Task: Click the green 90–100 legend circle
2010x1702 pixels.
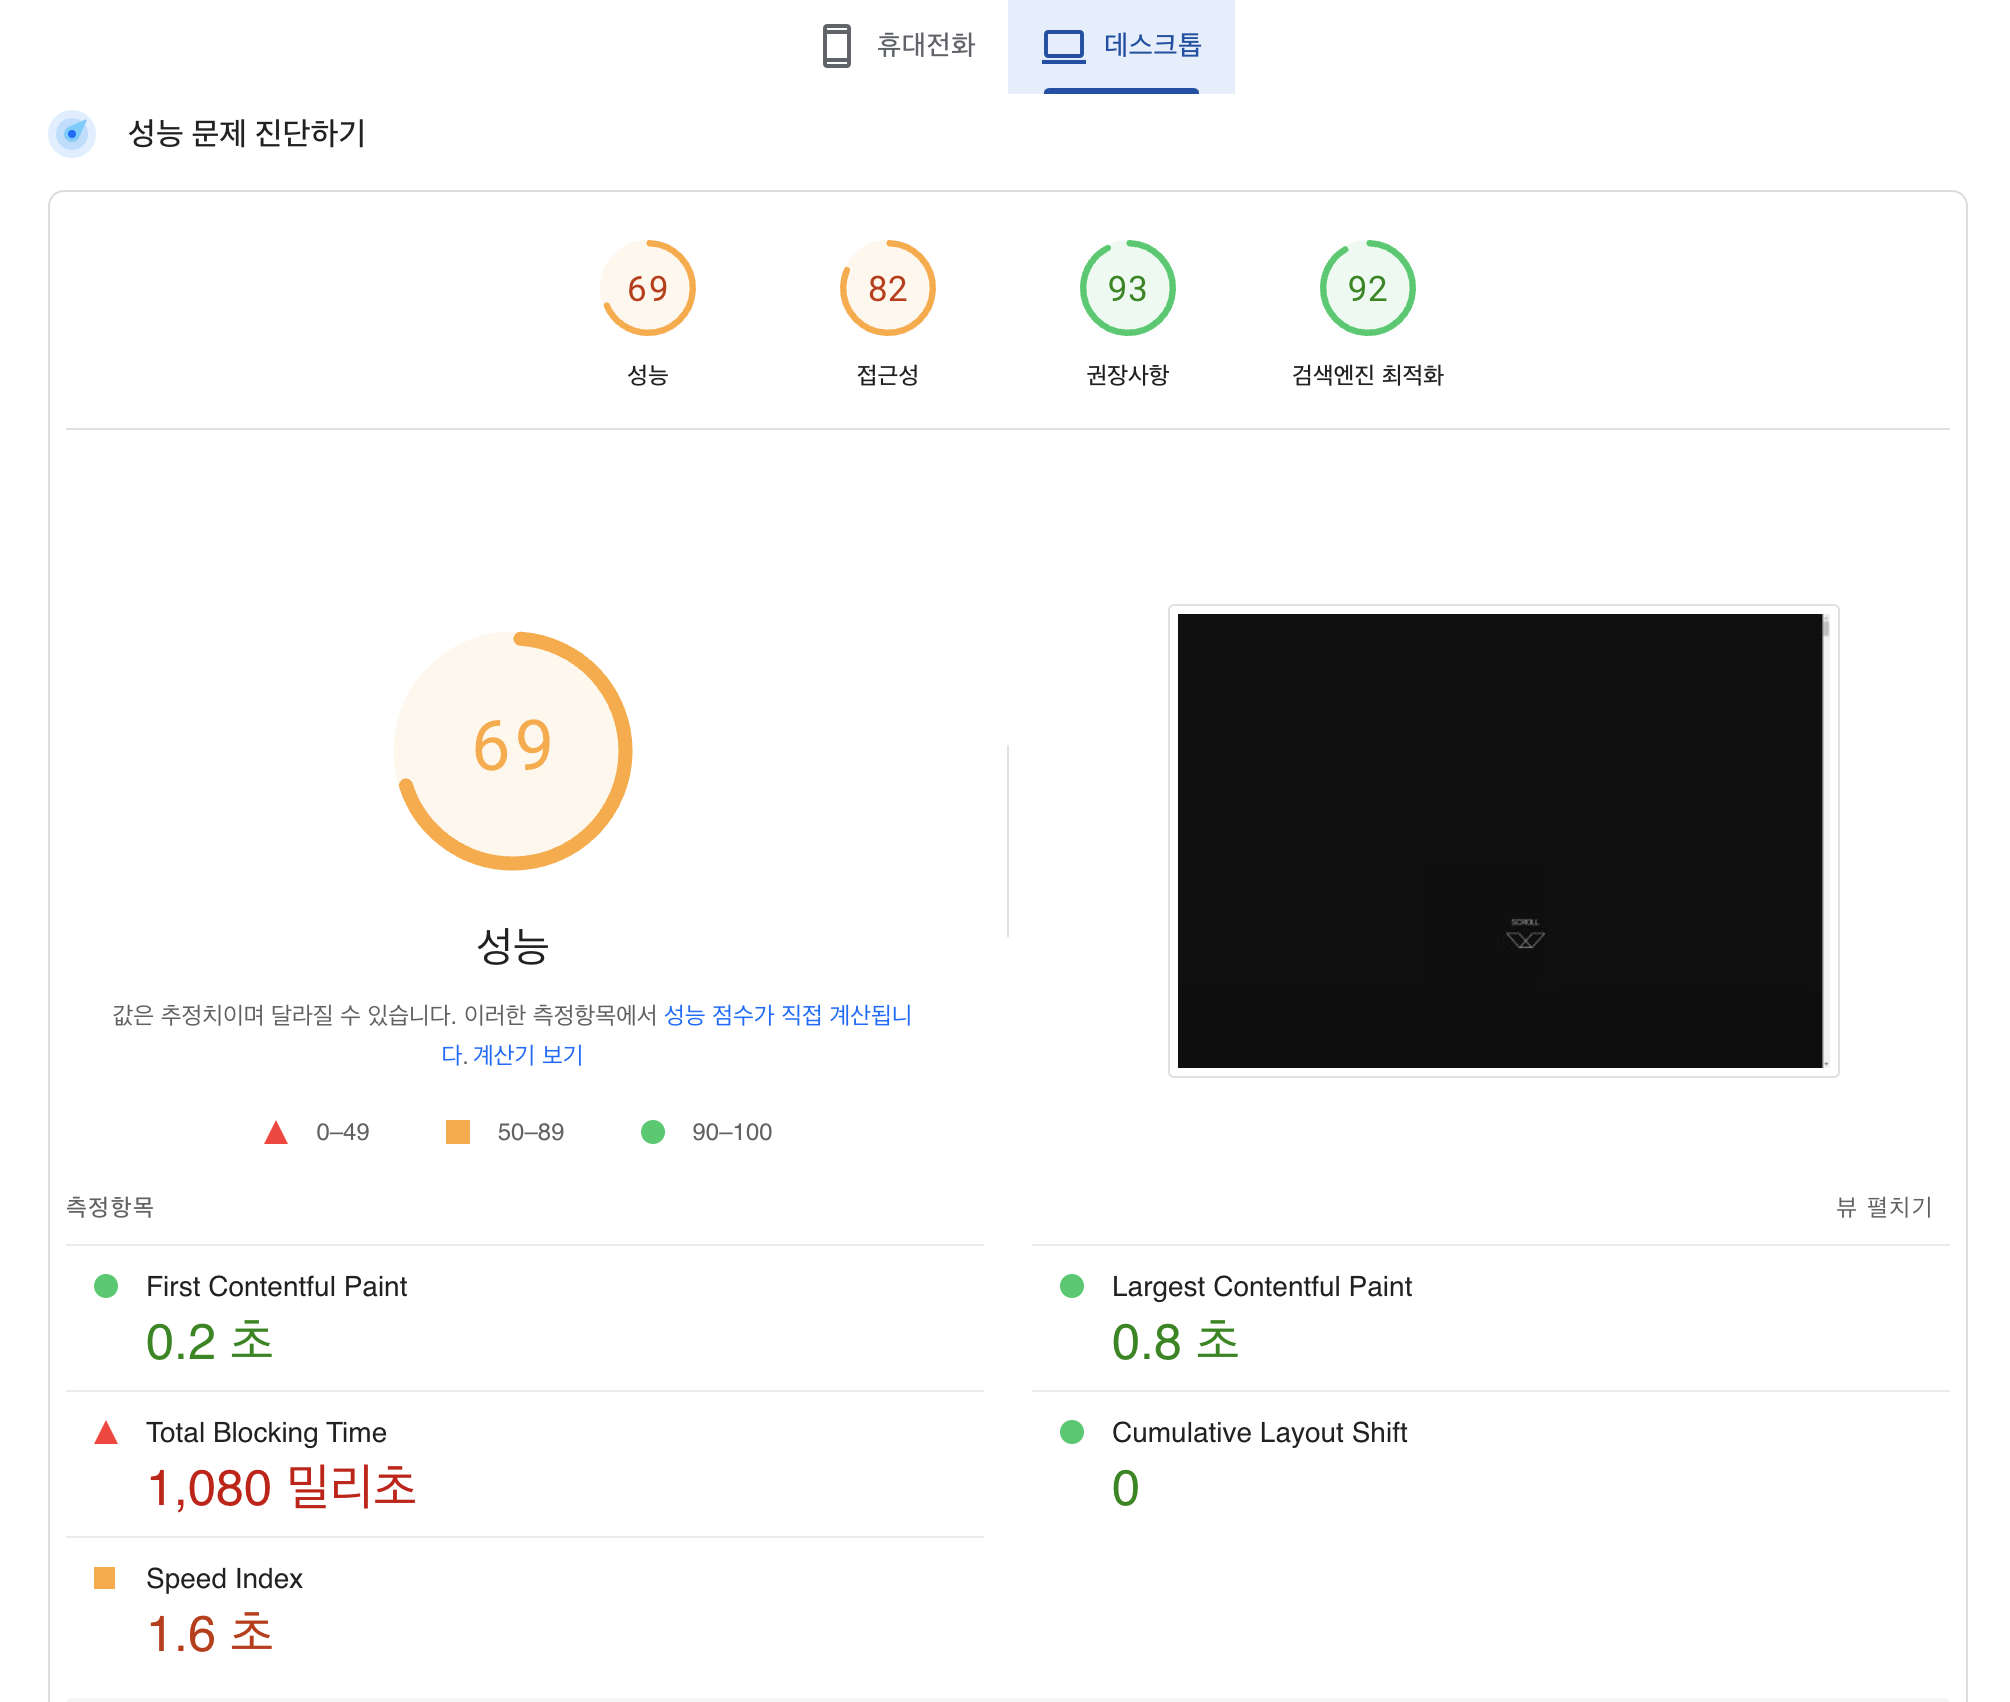Action: coord(653,1132)
